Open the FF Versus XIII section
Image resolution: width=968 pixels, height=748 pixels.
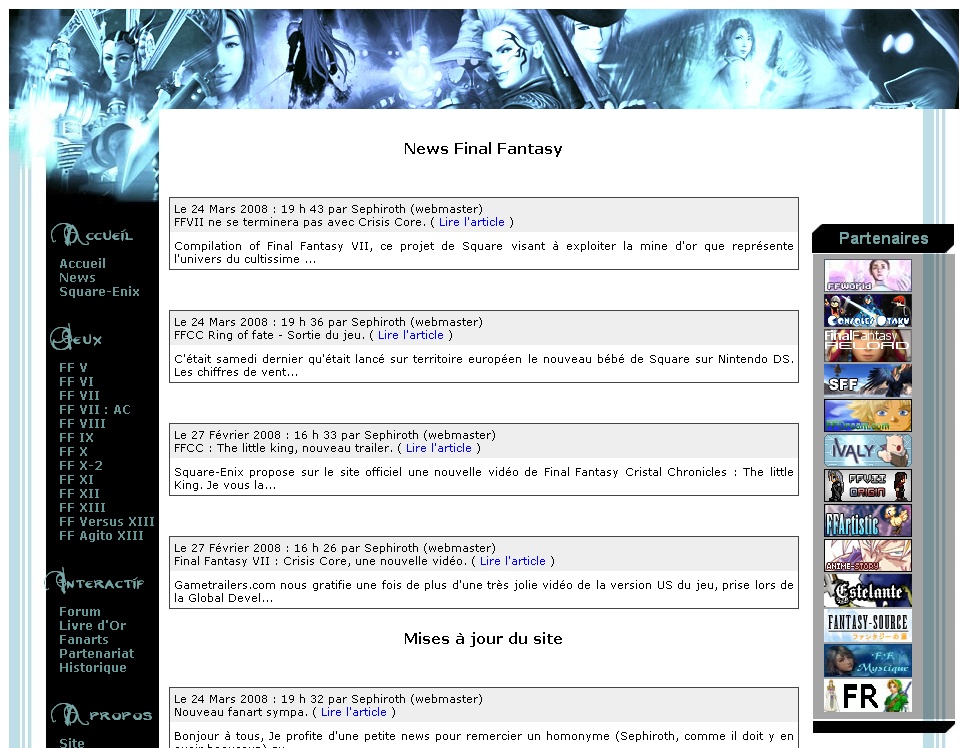point(107,522)
